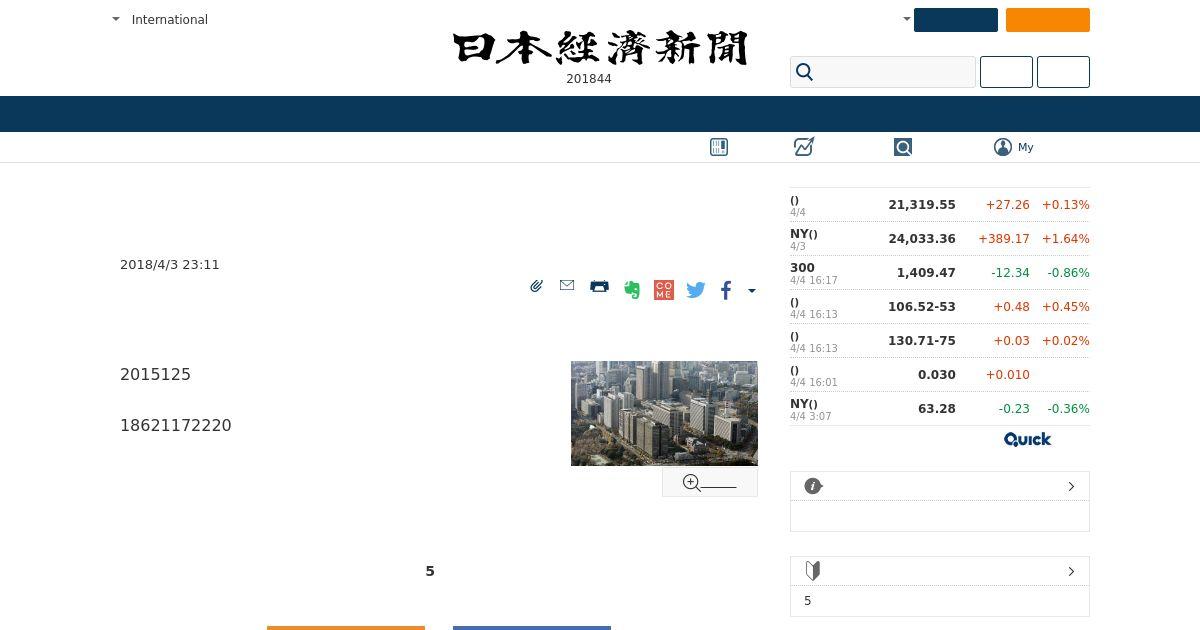Clip article to Evernote elephant icon
This screenshot has width=1200, height=630.
coord(632,290)
